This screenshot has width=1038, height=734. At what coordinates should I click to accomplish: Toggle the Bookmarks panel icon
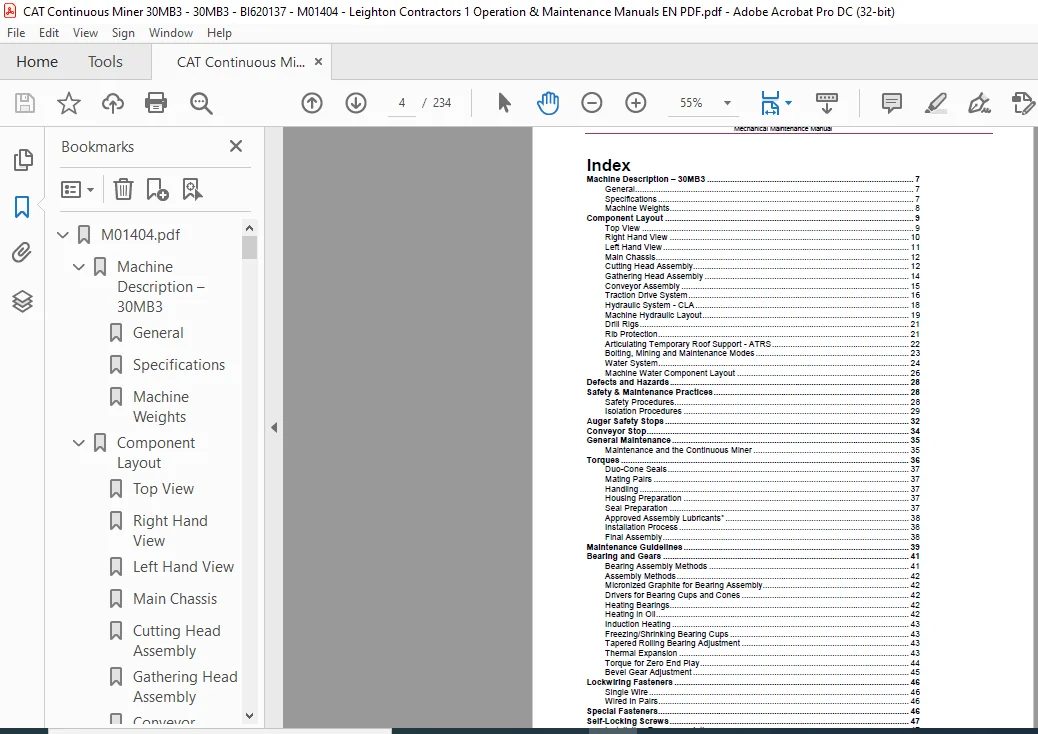point(22,207)
